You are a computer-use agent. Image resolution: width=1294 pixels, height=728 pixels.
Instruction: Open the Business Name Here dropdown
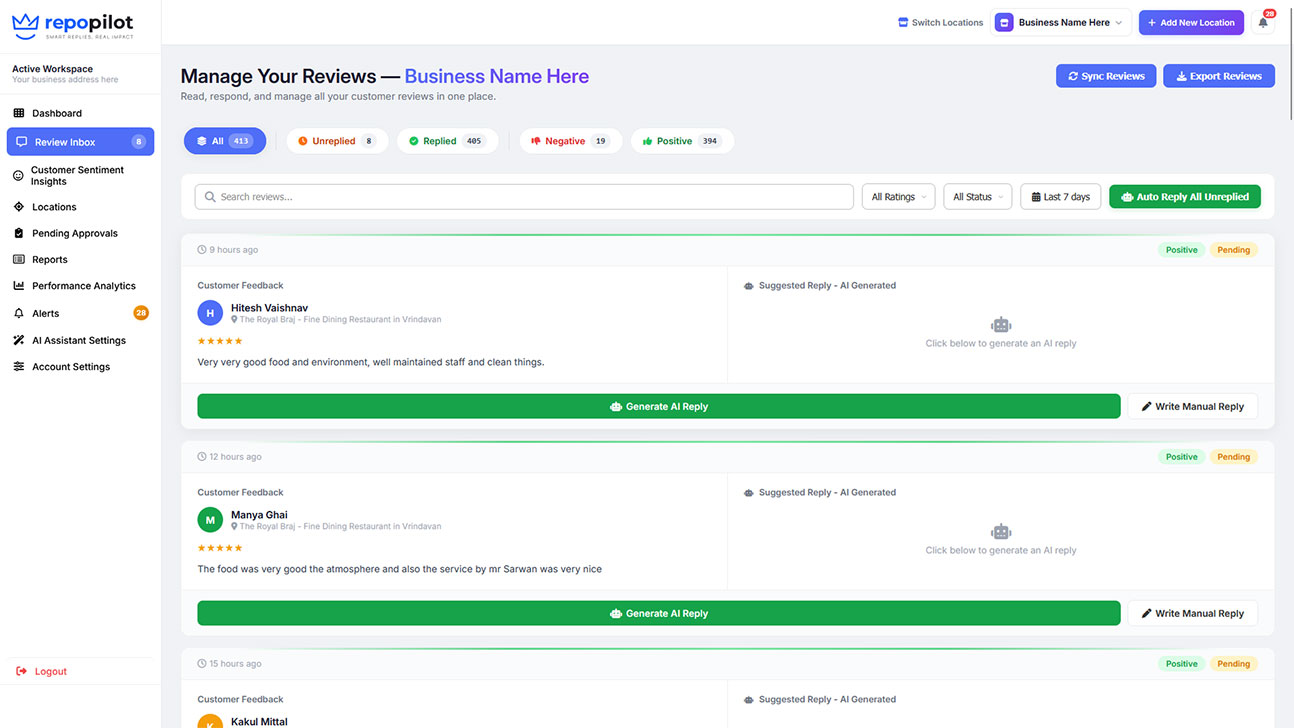[x=1060, y=22]
